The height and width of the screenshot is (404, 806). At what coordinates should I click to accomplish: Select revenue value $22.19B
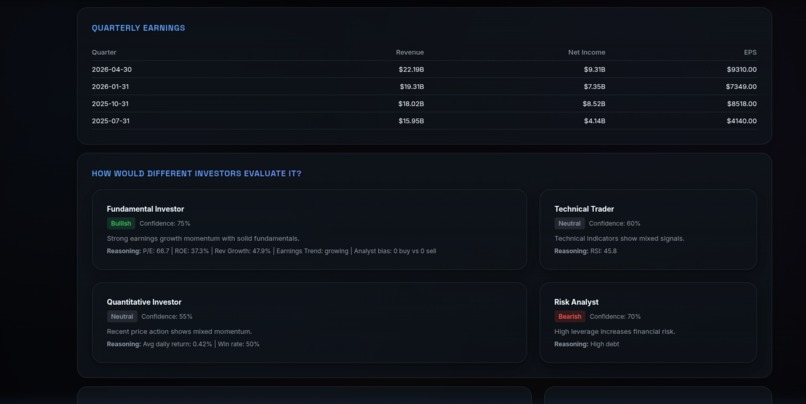tap(411, 69)
